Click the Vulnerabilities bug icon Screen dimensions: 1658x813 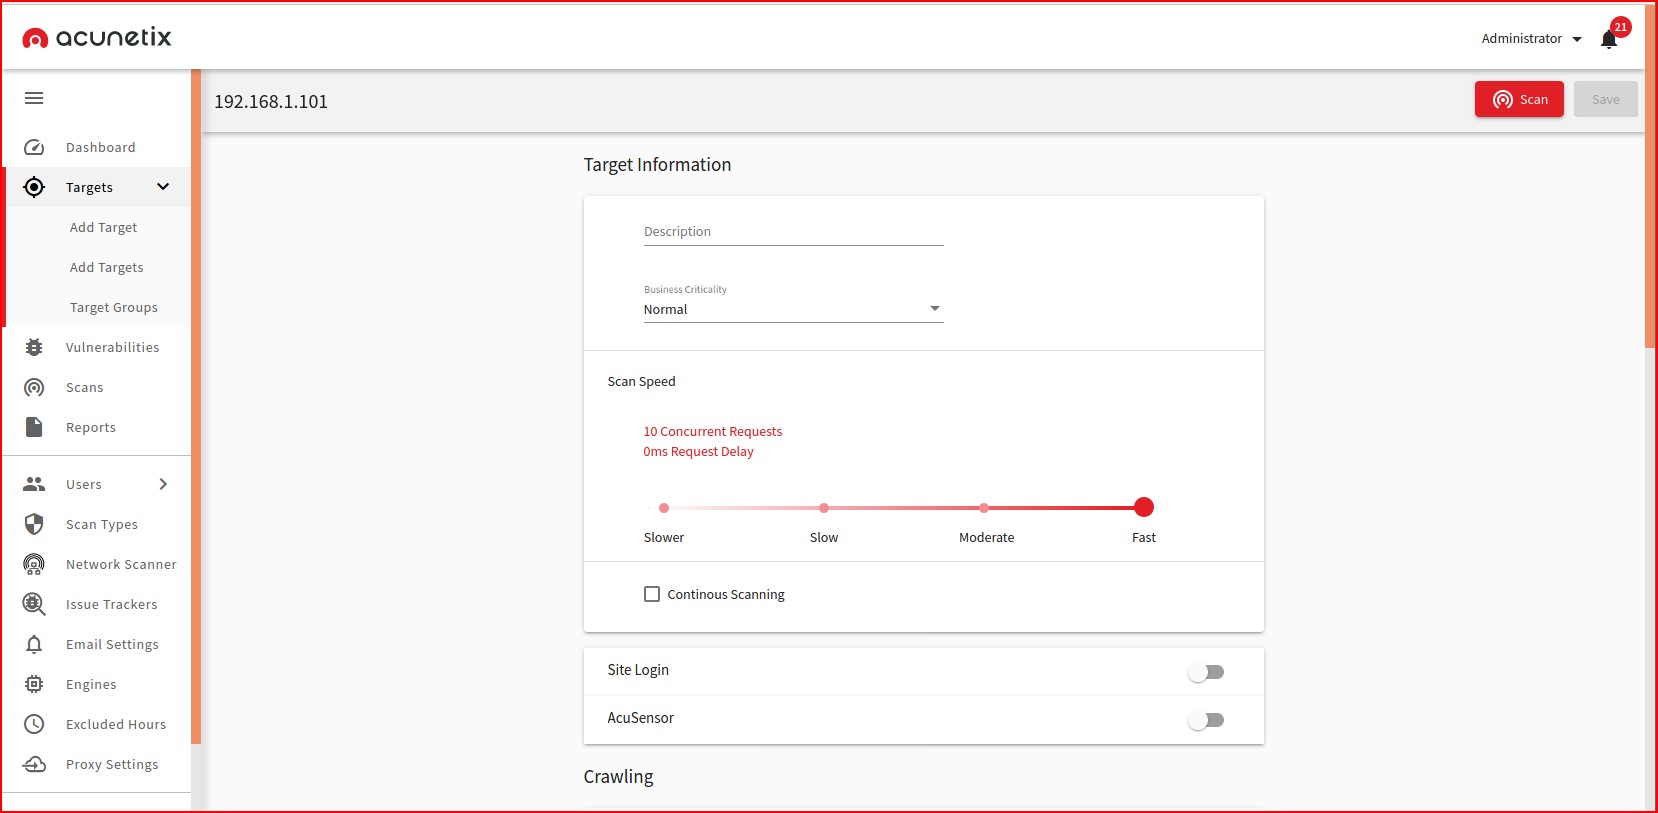34,347
